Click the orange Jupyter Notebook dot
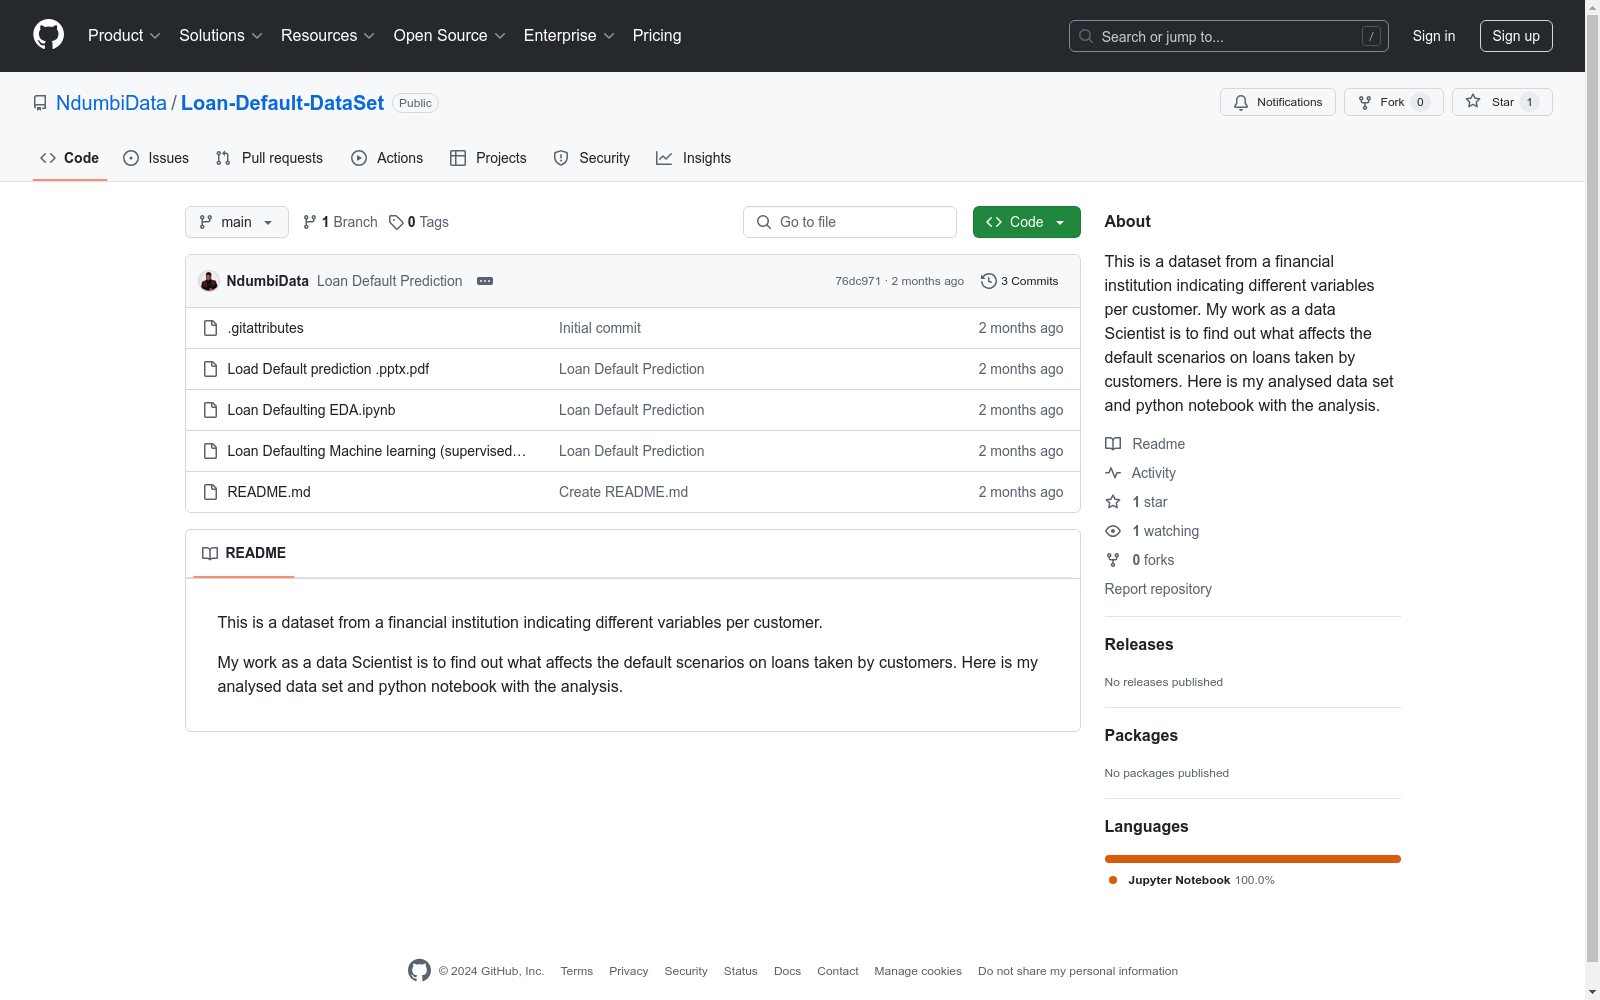This screenshot has width=1600, height=1000. pos(1113,880)
